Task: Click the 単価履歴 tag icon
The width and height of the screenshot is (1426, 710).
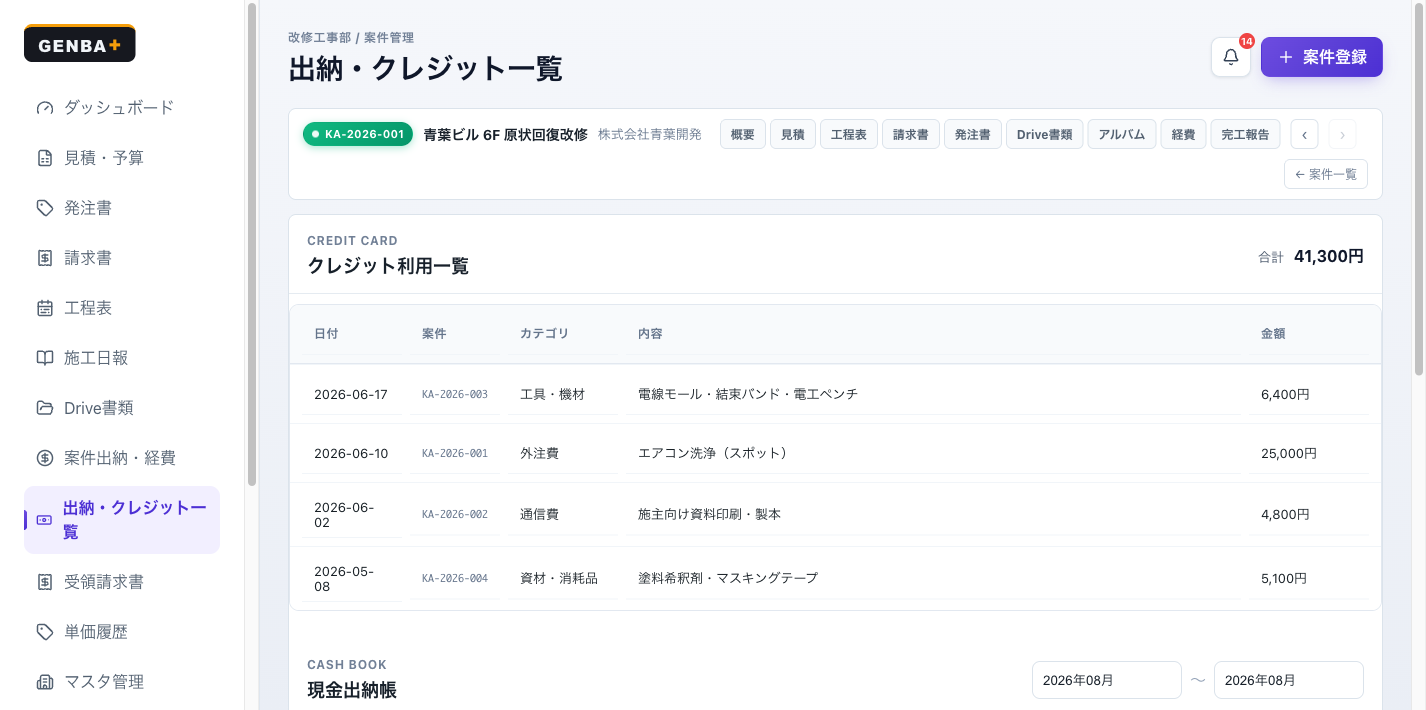Action: point(45,632)
